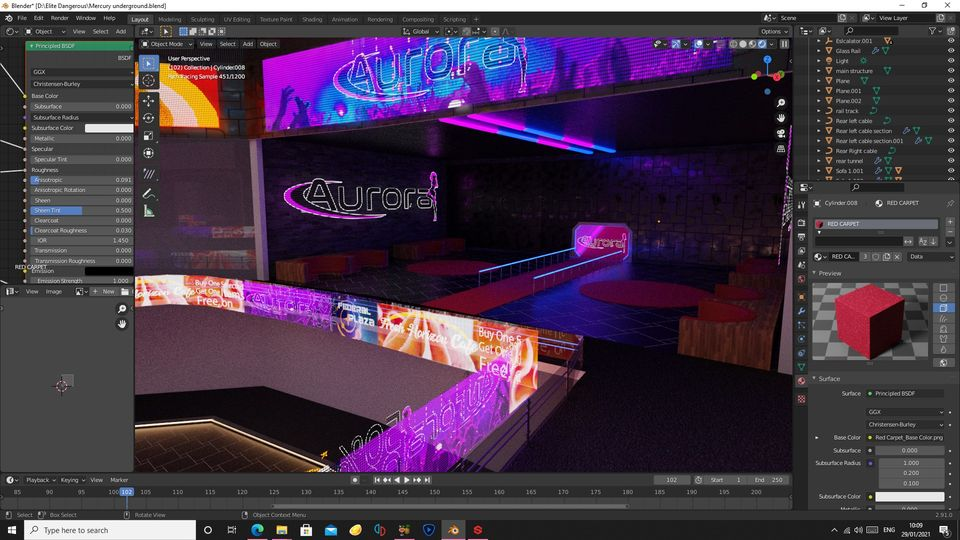This screenshot has height=540, width=960.
Task: Choose the Measure tool
Action: coord(148,211)
